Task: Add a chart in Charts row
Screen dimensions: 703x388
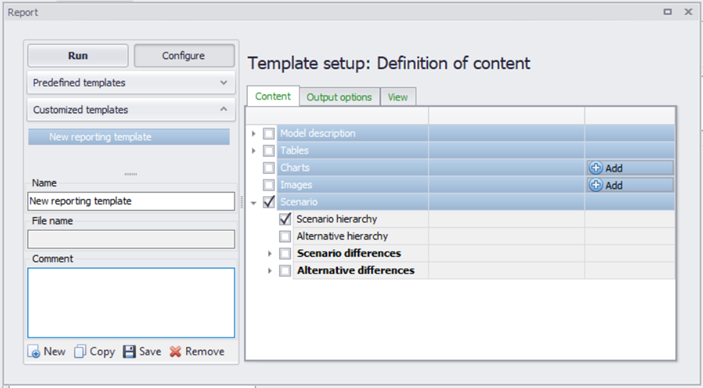Action: (x=629, y=168)
